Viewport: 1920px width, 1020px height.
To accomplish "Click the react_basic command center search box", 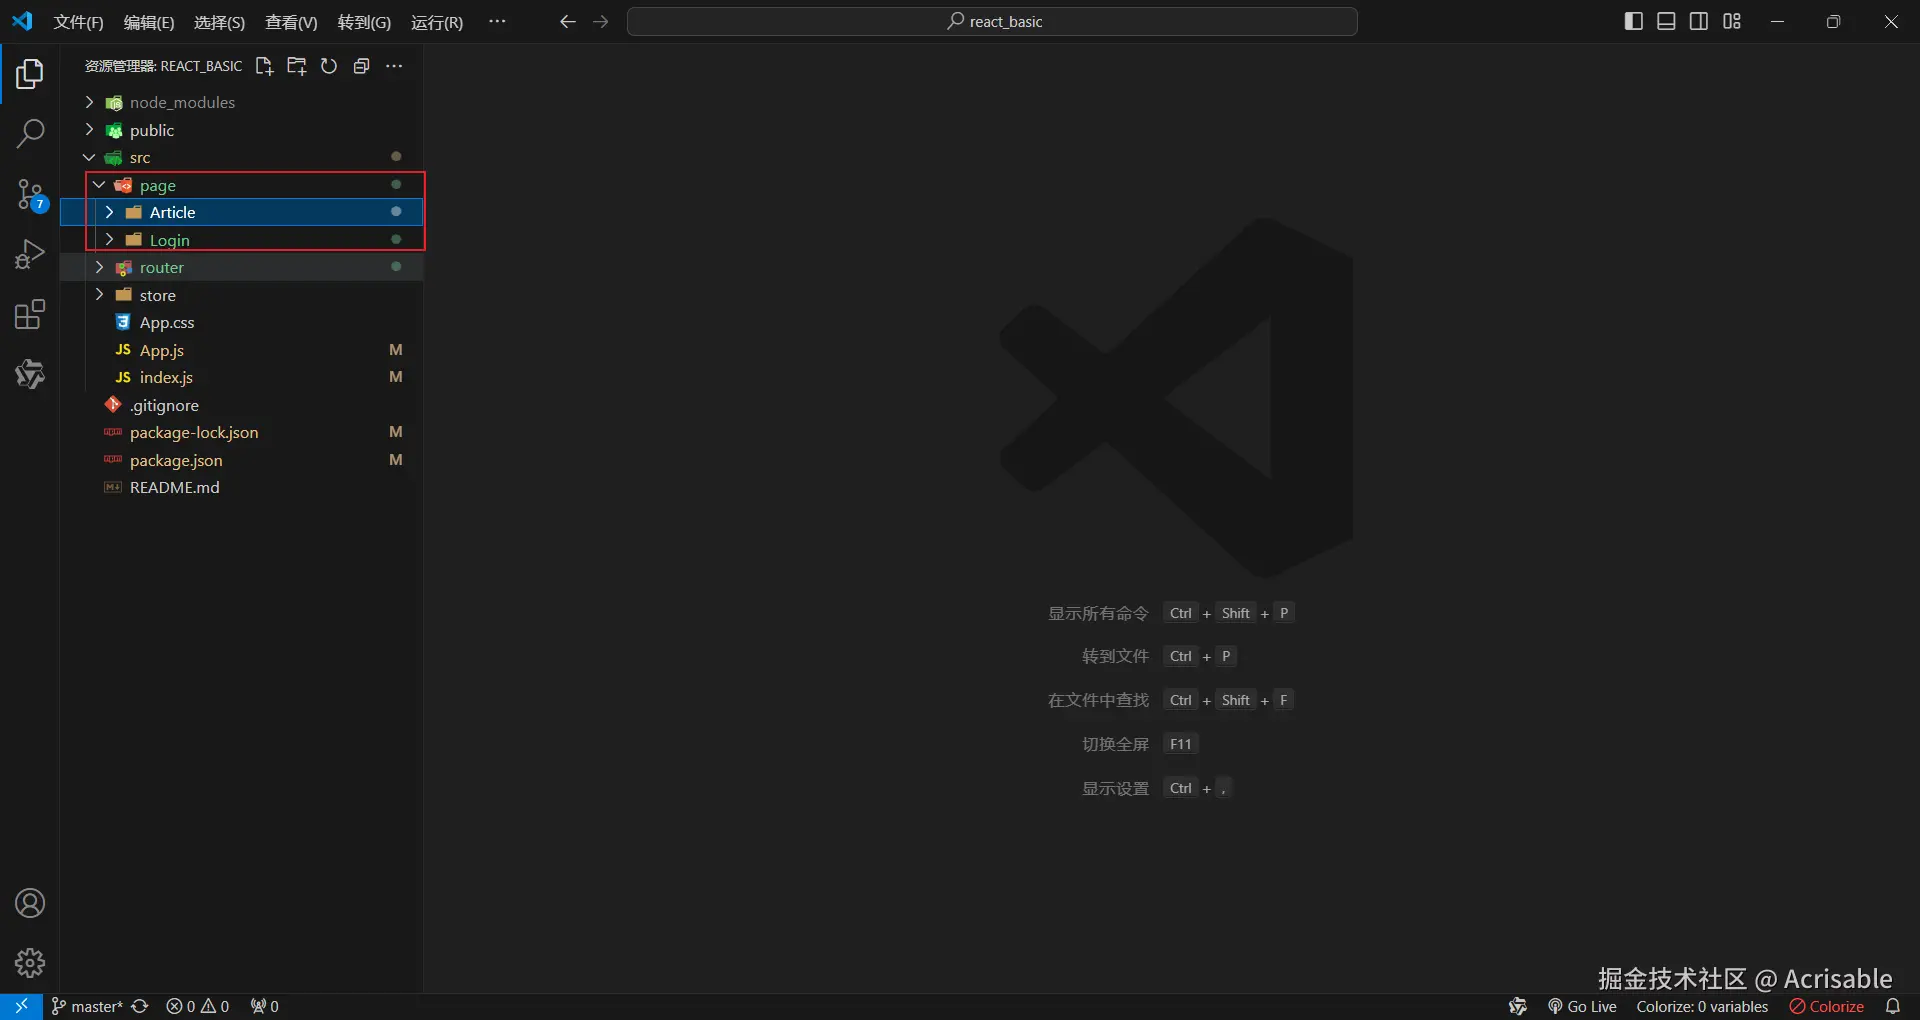I will (x=992, y=22).
